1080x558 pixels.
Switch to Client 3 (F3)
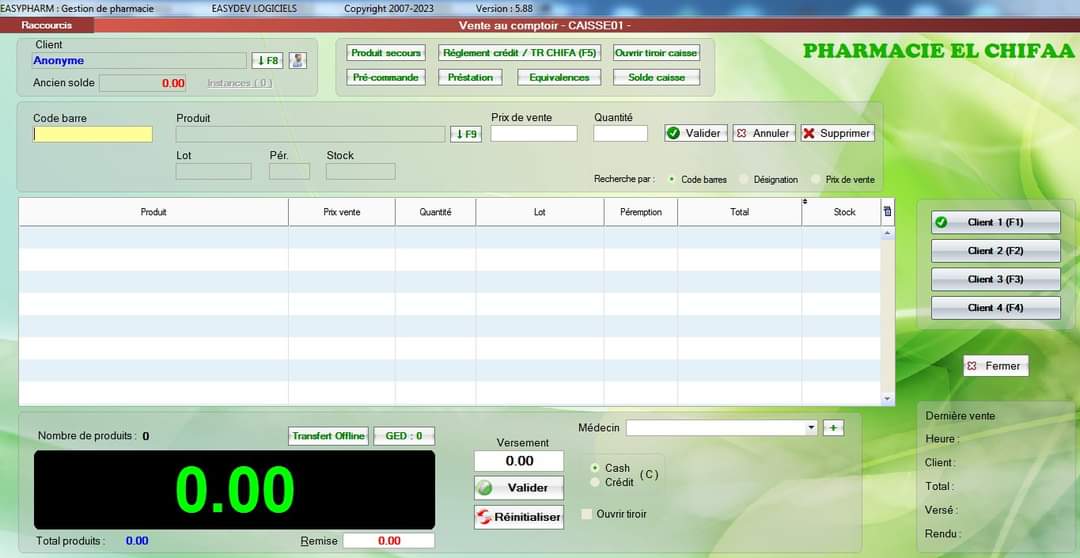[x=995, y=279]
